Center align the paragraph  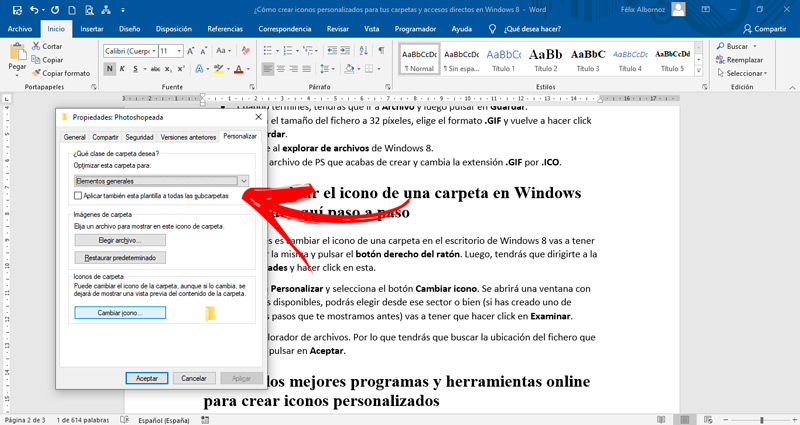[x=281, y=68]
